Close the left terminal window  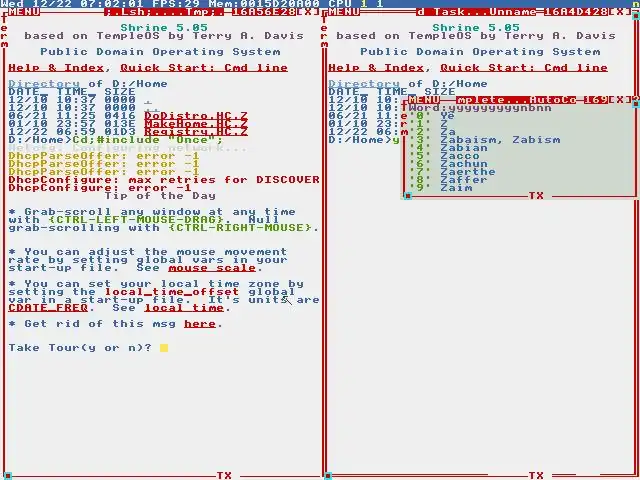click(308, 11)
